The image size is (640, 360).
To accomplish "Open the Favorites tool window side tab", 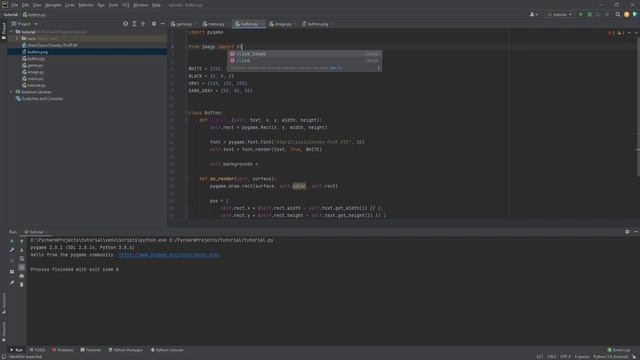I will (x=4, y=331).
